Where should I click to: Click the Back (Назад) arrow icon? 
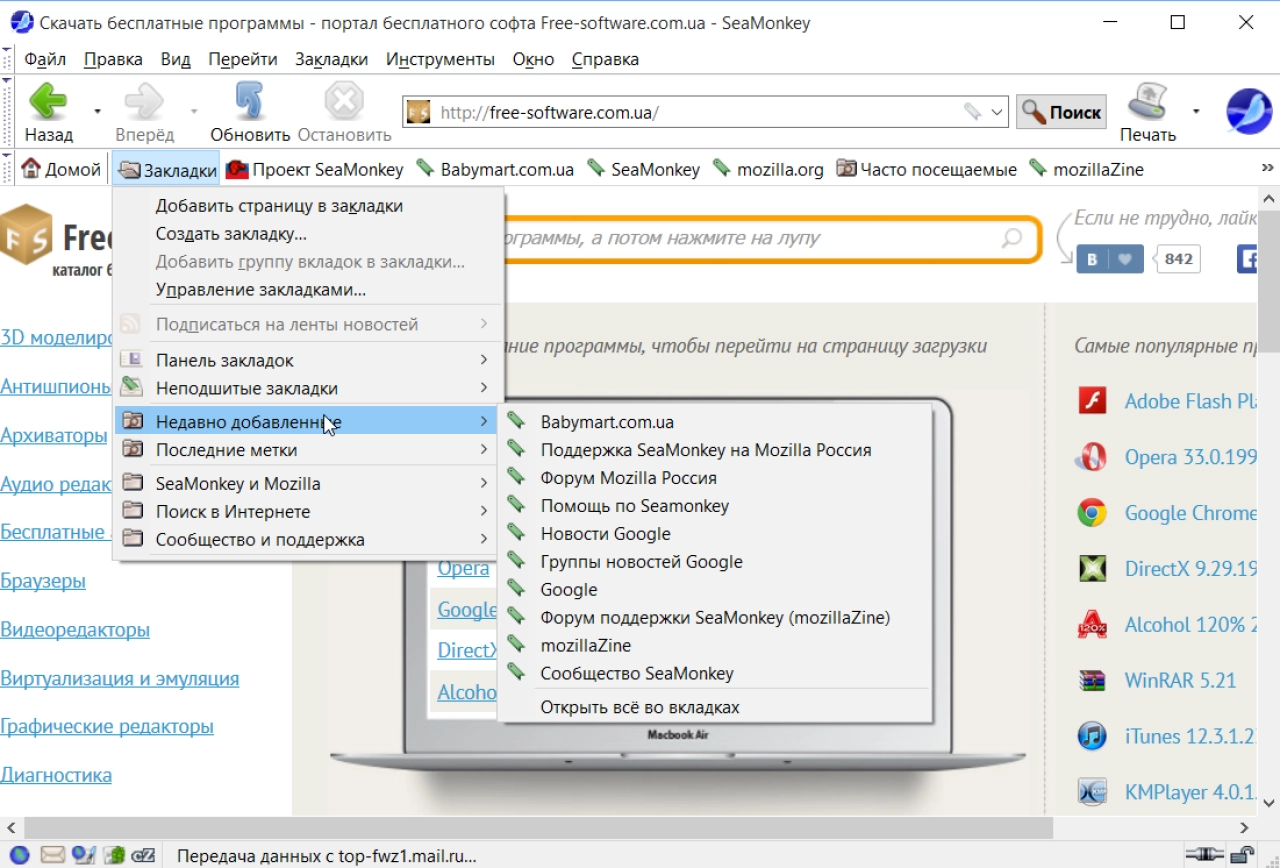48,103
